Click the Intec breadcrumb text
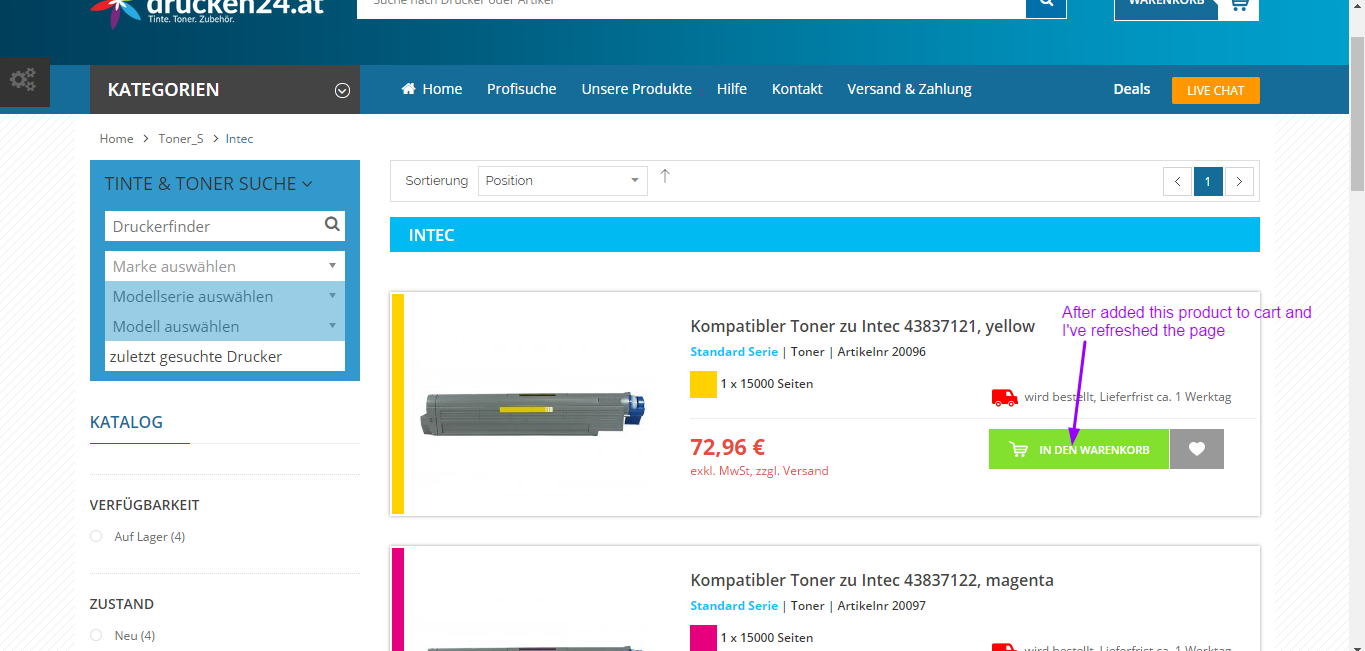Viewport: 1365px width, 651px height. [x=239, y=139]
